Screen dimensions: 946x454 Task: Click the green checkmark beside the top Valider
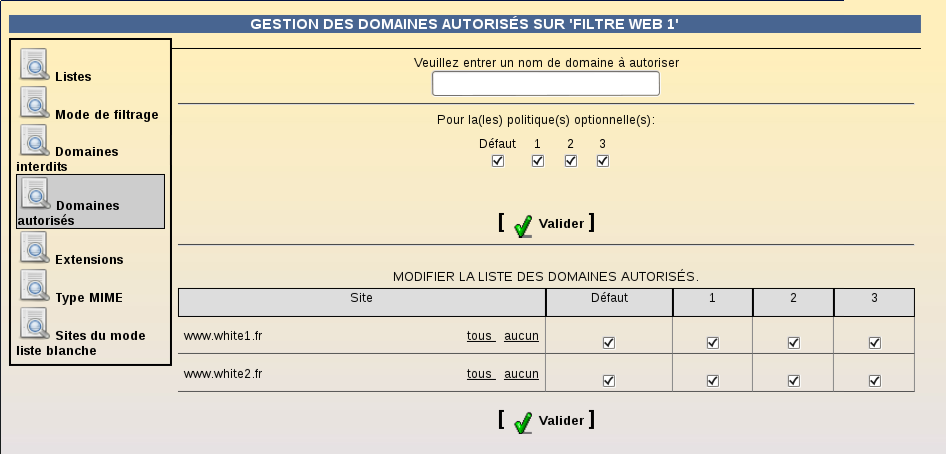coord(523,226)
